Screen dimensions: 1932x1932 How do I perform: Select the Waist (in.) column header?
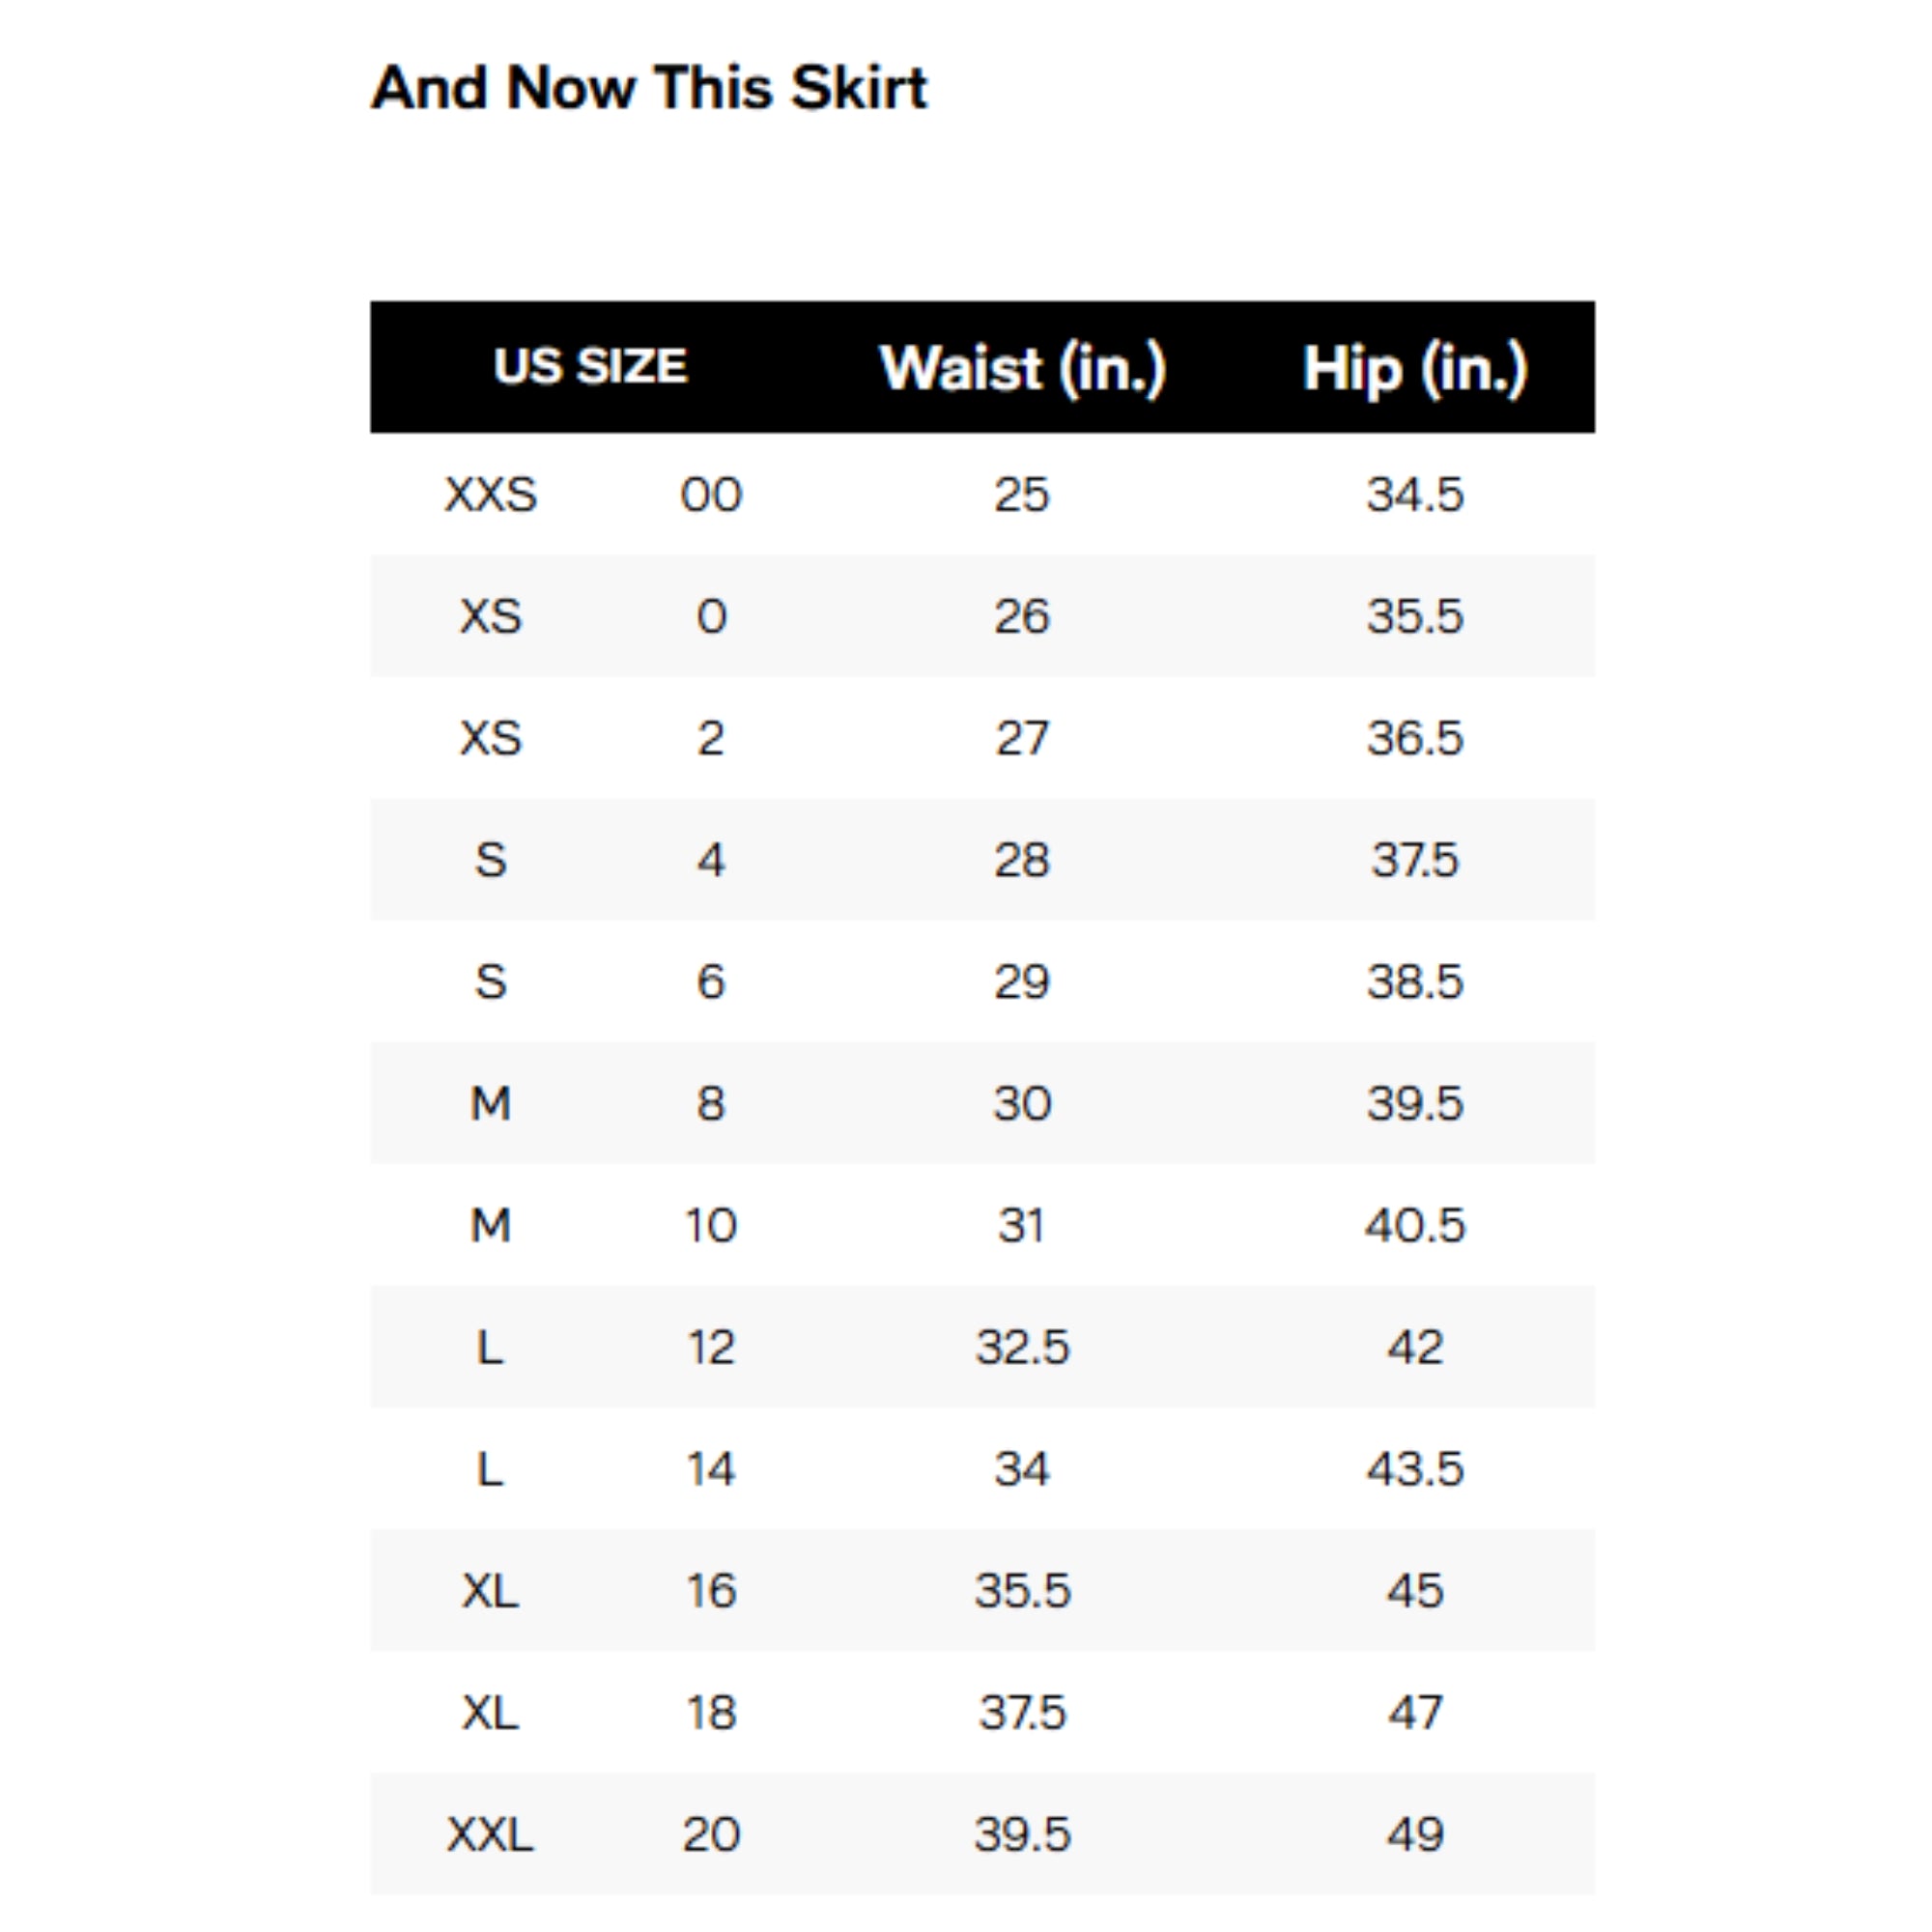tap(1022, 368)
